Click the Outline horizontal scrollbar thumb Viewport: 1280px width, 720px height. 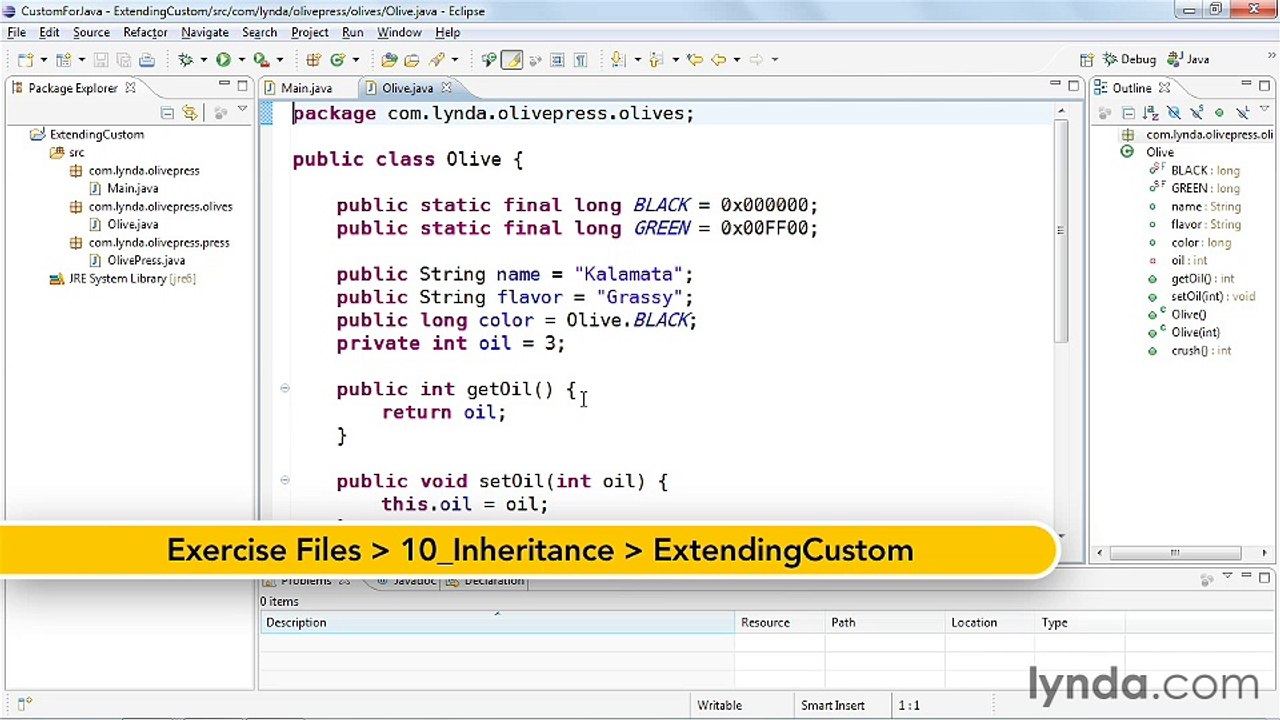[1175, 553]
